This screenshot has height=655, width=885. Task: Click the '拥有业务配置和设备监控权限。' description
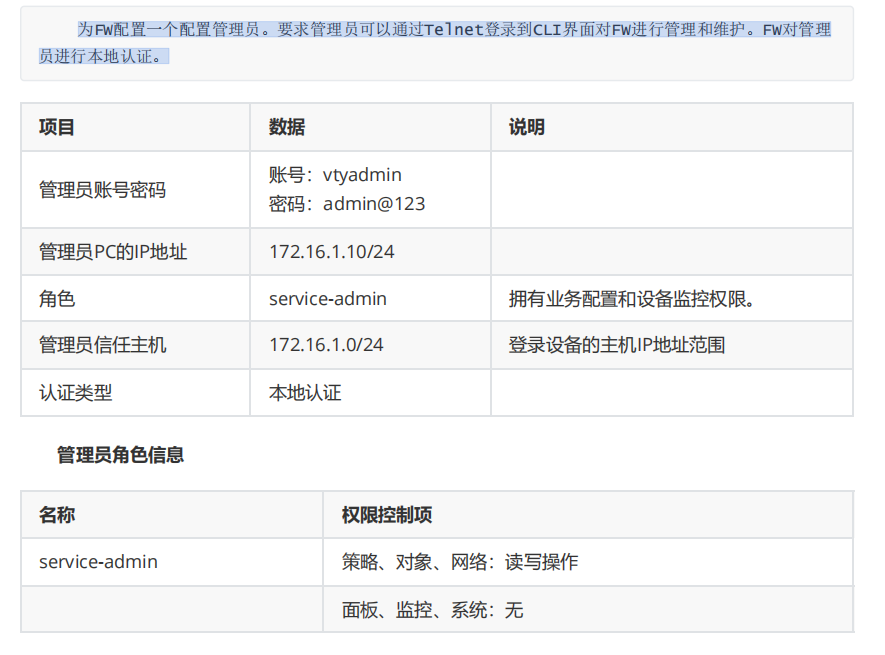point(632,299)
